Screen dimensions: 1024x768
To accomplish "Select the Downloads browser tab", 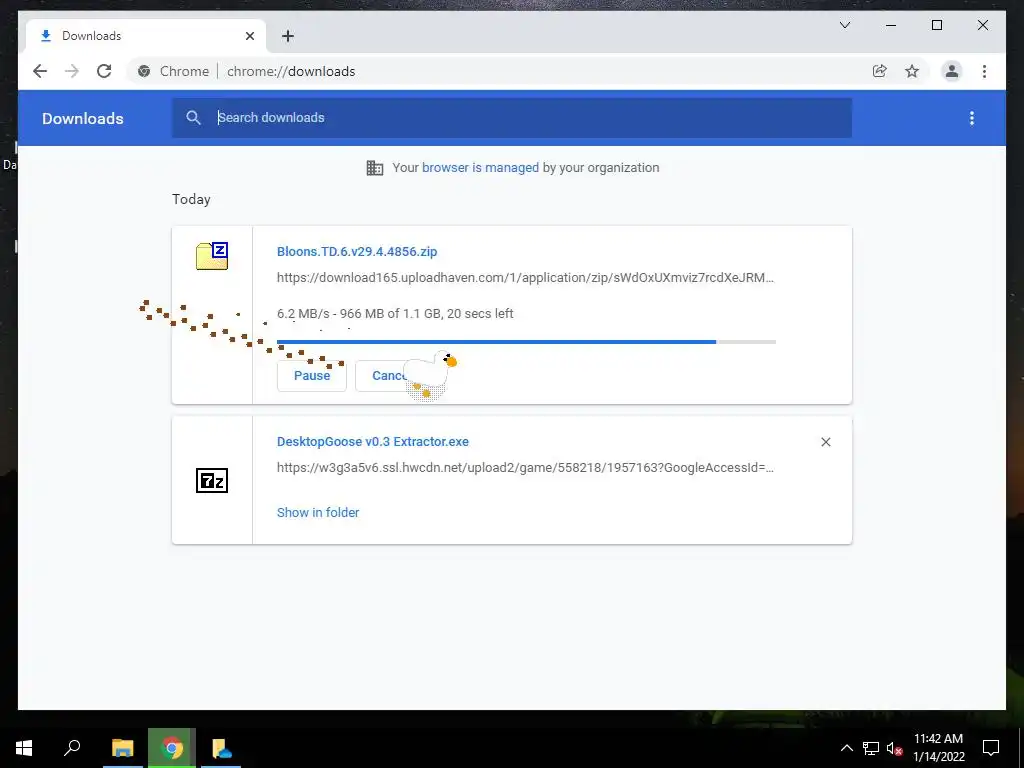I will 146,36.
